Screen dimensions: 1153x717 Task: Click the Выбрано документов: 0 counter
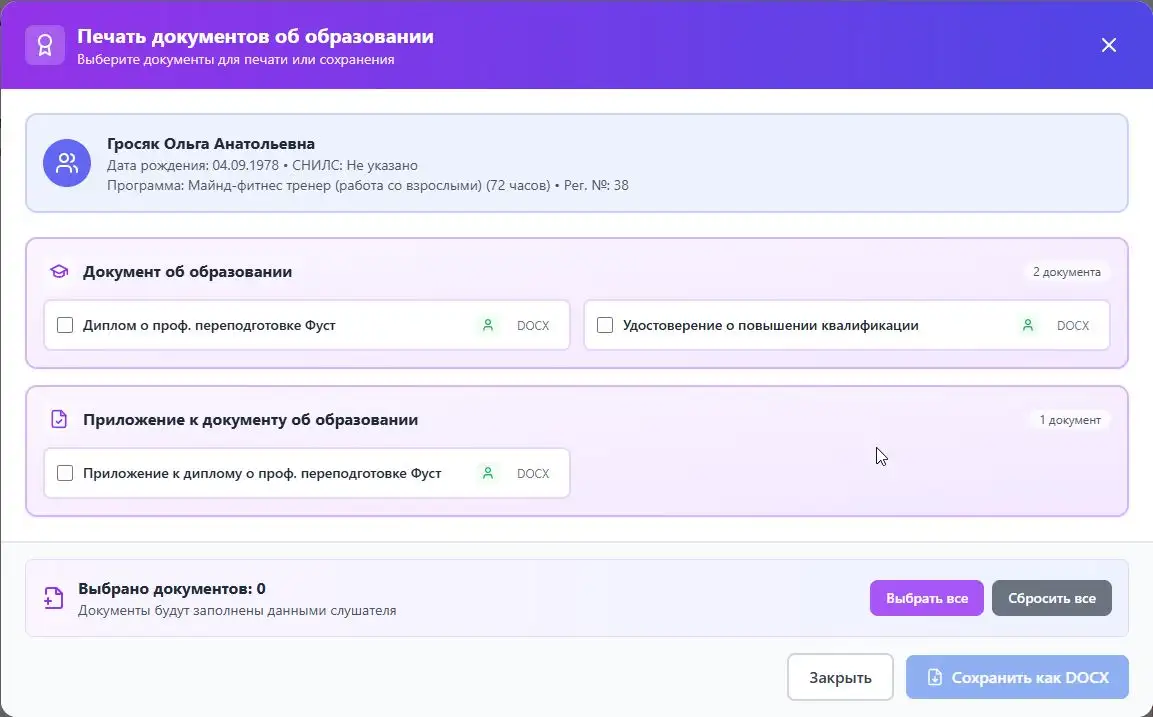(x=172, y=588)
